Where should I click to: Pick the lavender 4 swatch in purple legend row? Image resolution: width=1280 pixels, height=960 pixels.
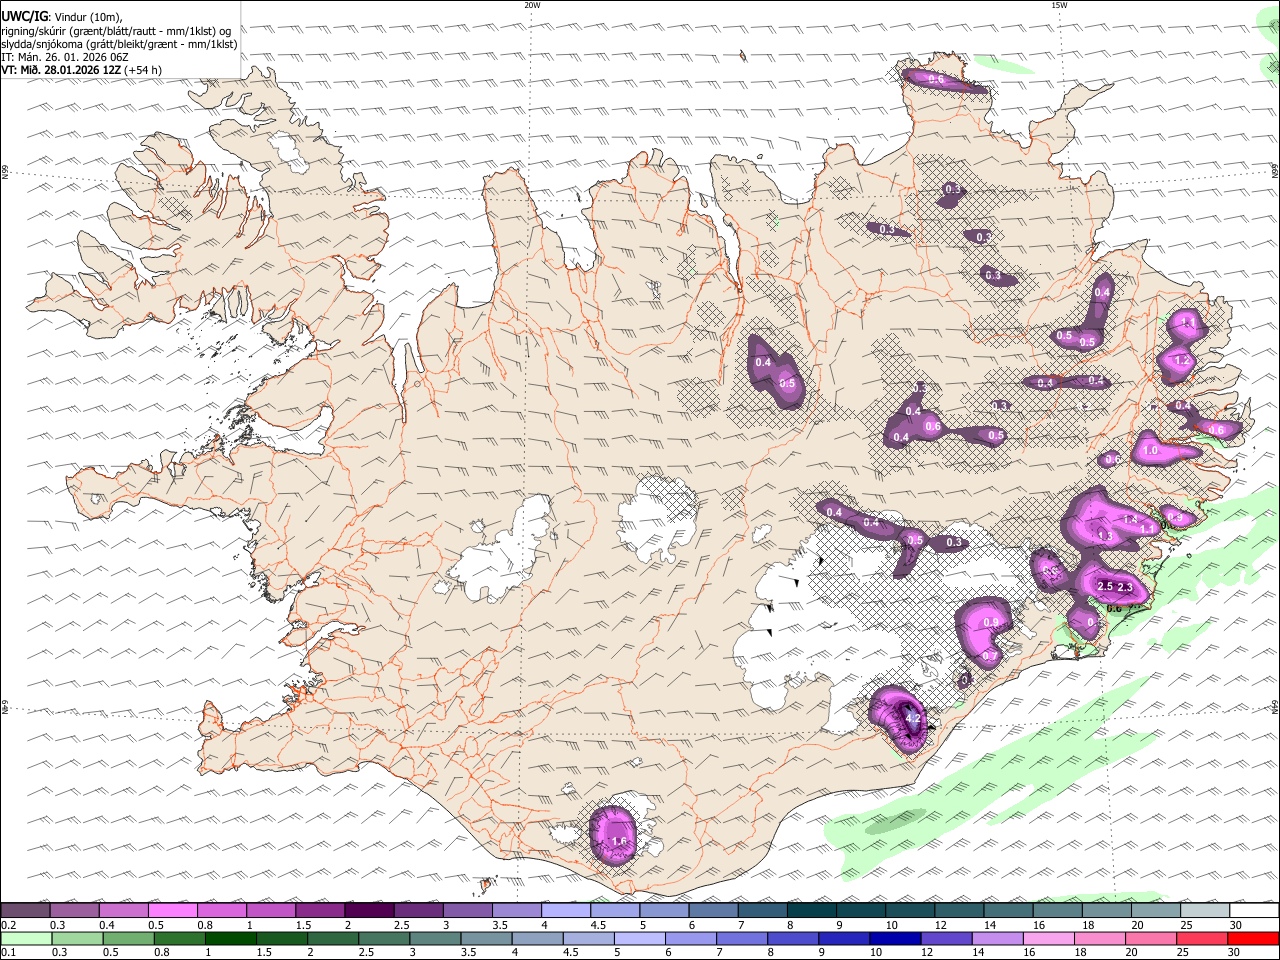tap(566, 911)
